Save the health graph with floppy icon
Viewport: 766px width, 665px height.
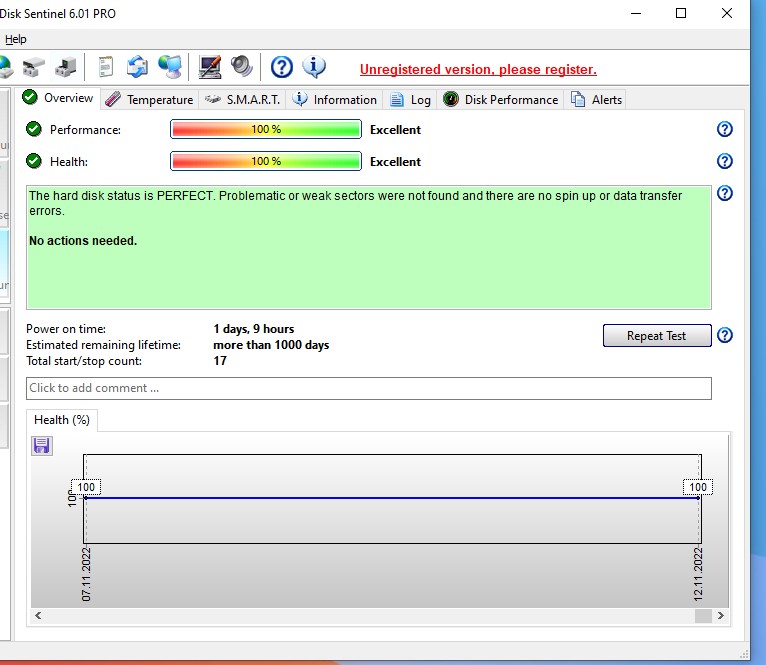click(x=42, y=446)
